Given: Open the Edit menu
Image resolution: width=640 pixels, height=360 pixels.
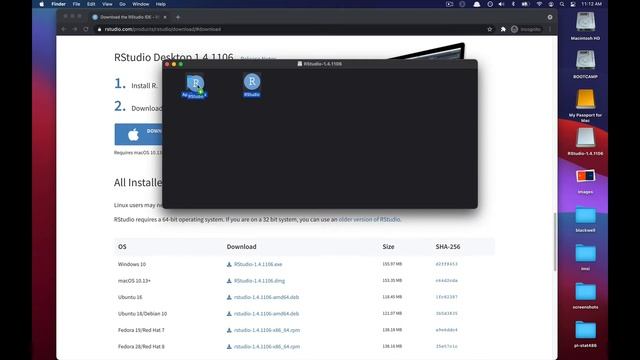Looking at the screenshot, I should click(91, 4).
